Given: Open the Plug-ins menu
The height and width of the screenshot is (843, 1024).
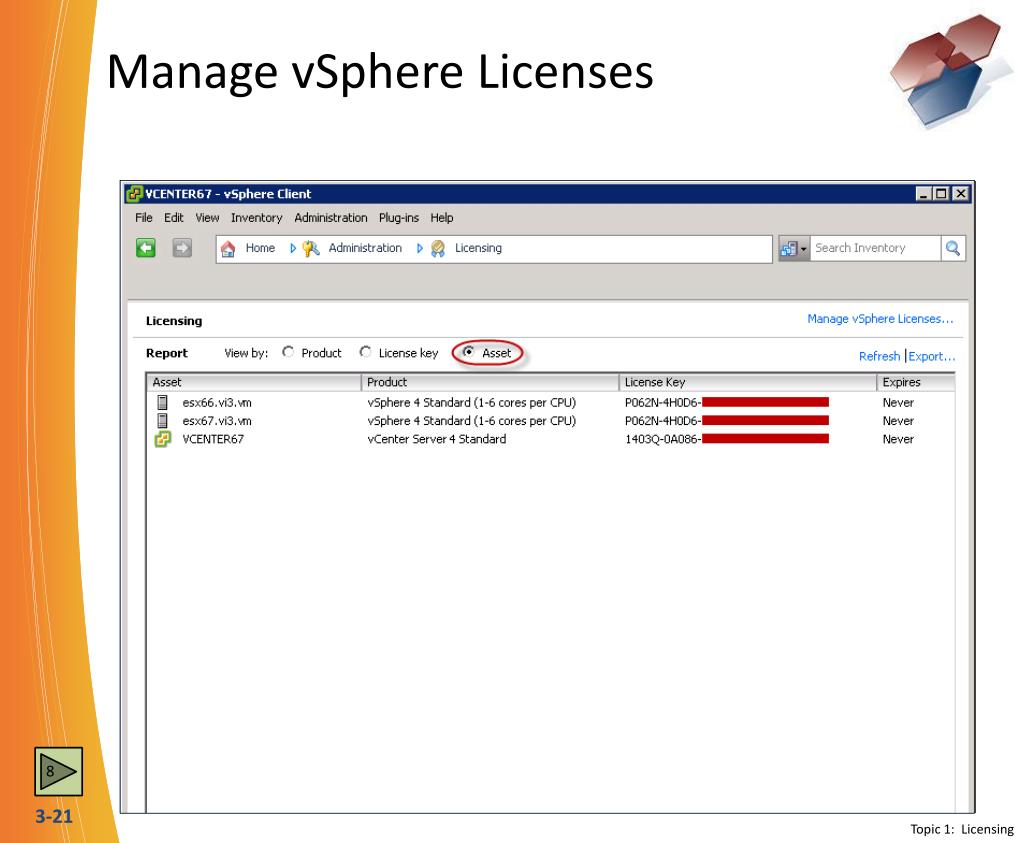Looking at the screenshot, I should coord(399,217).
